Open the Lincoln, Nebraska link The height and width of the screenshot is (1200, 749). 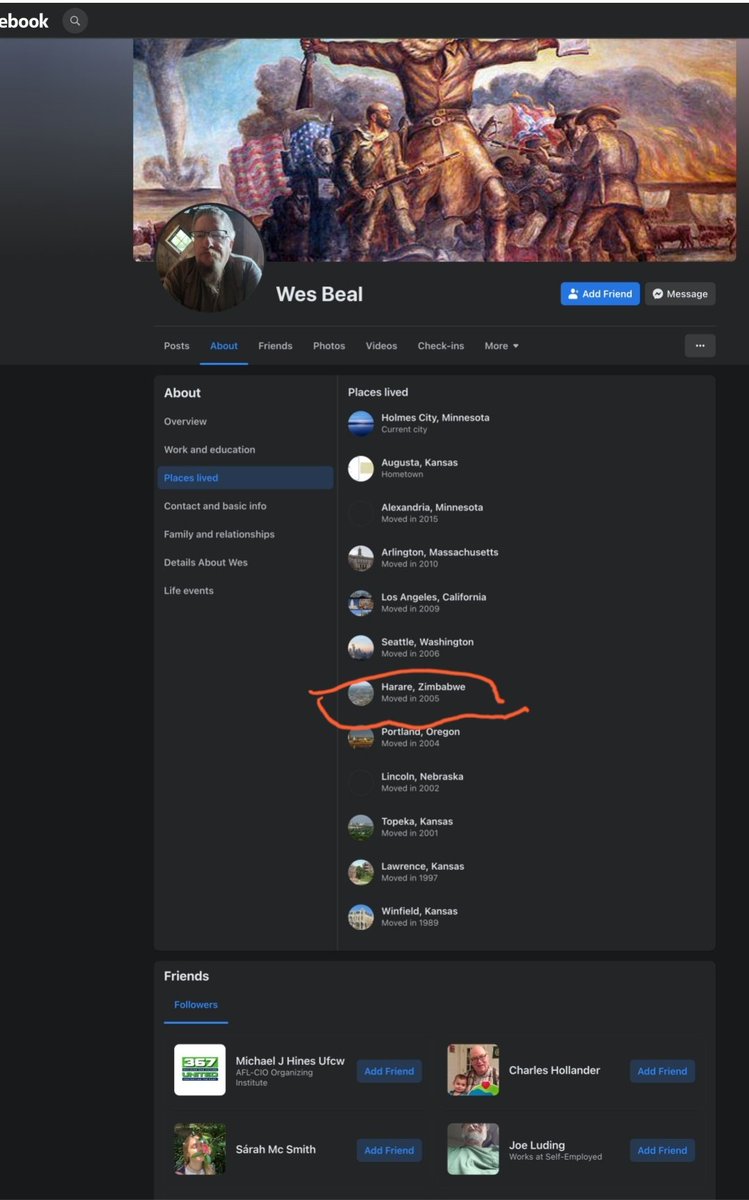click(422, 776)
